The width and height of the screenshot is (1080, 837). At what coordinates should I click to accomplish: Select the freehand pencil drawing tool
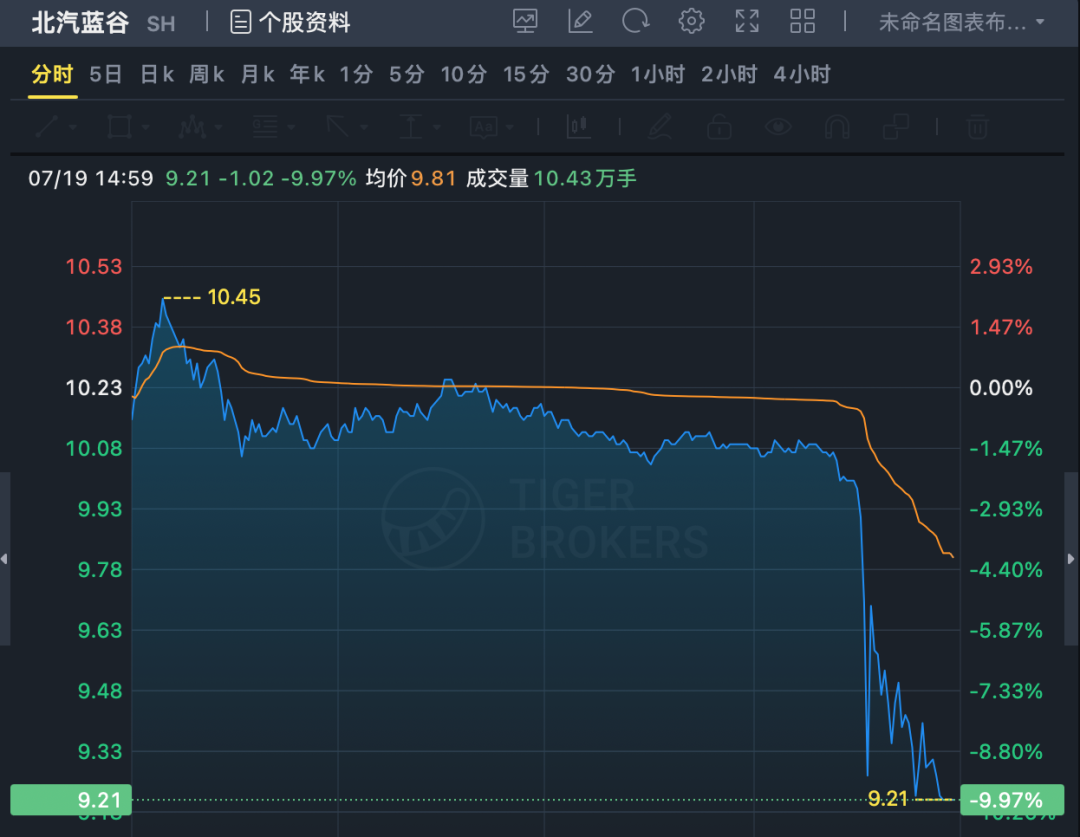660,127
